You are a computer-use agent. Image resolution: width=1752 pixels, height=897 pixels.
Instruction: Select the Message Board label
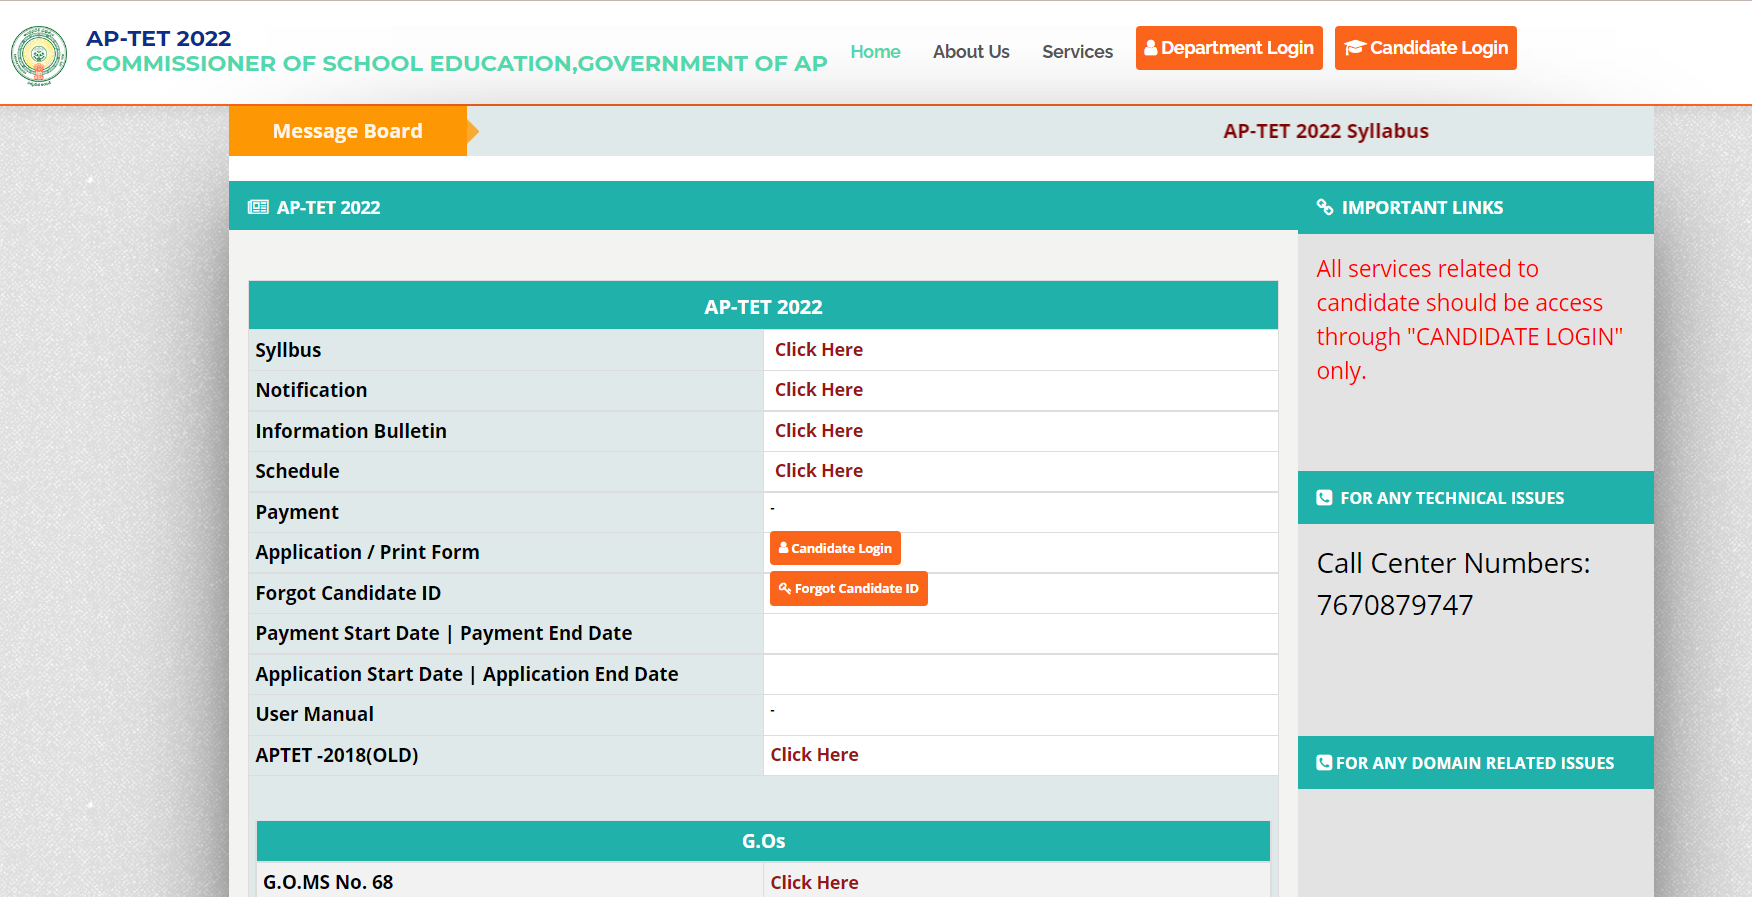point(347,131)
